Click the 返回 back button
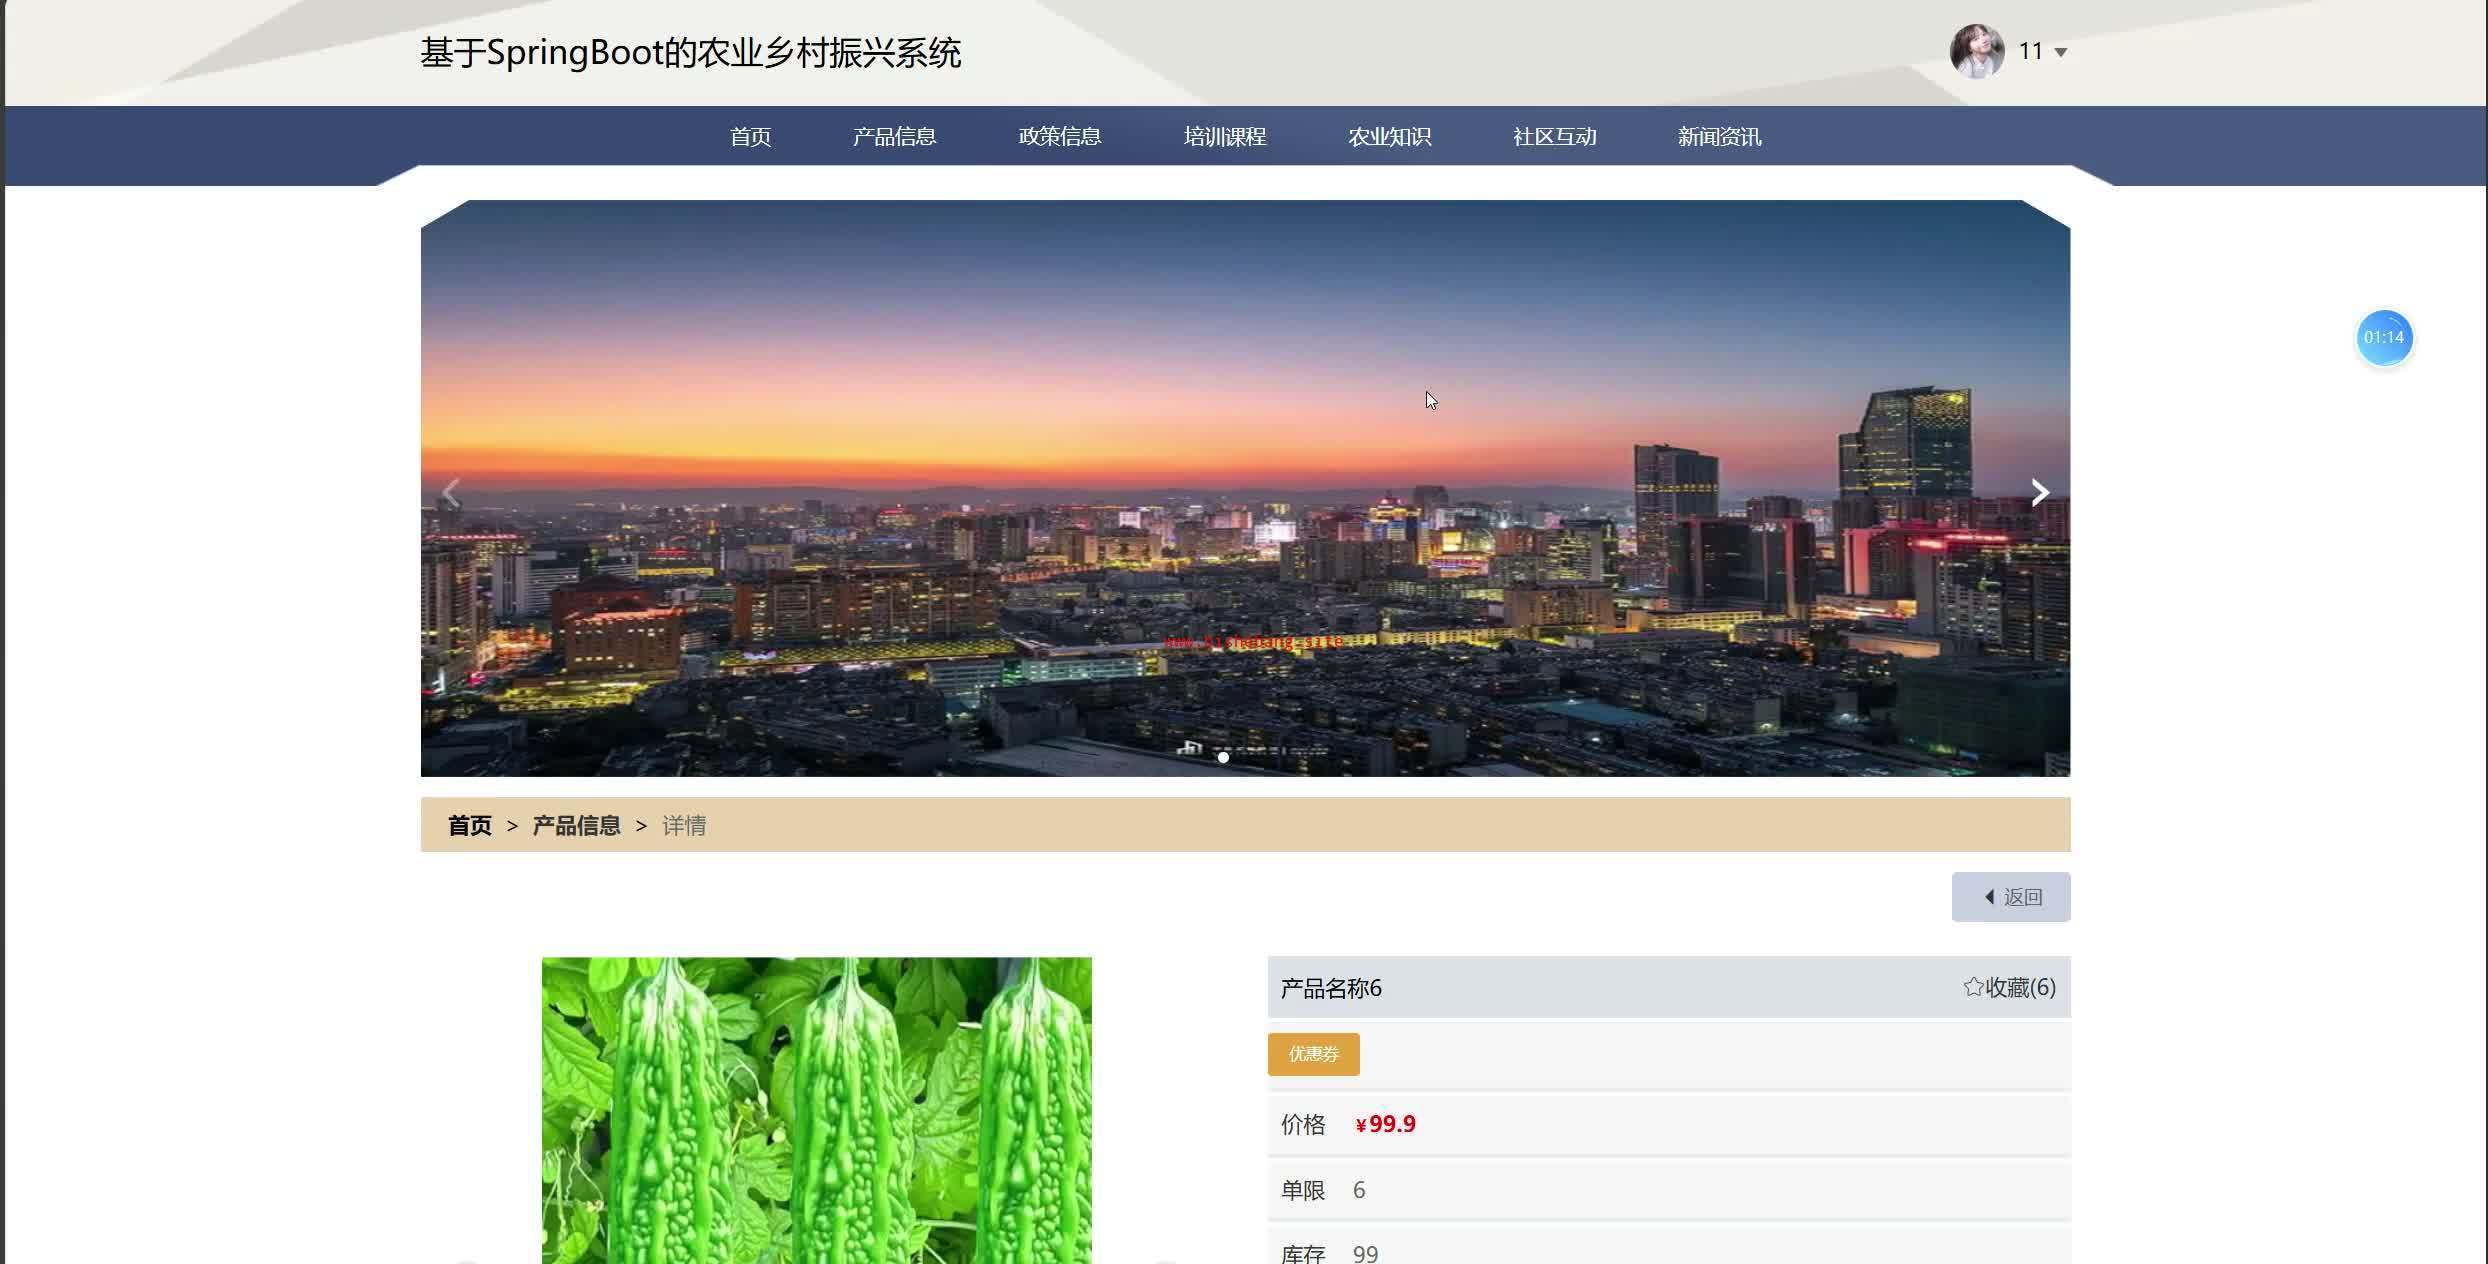The image size is (2488, 1264). pyautogui.click(x=2010, y=897)
